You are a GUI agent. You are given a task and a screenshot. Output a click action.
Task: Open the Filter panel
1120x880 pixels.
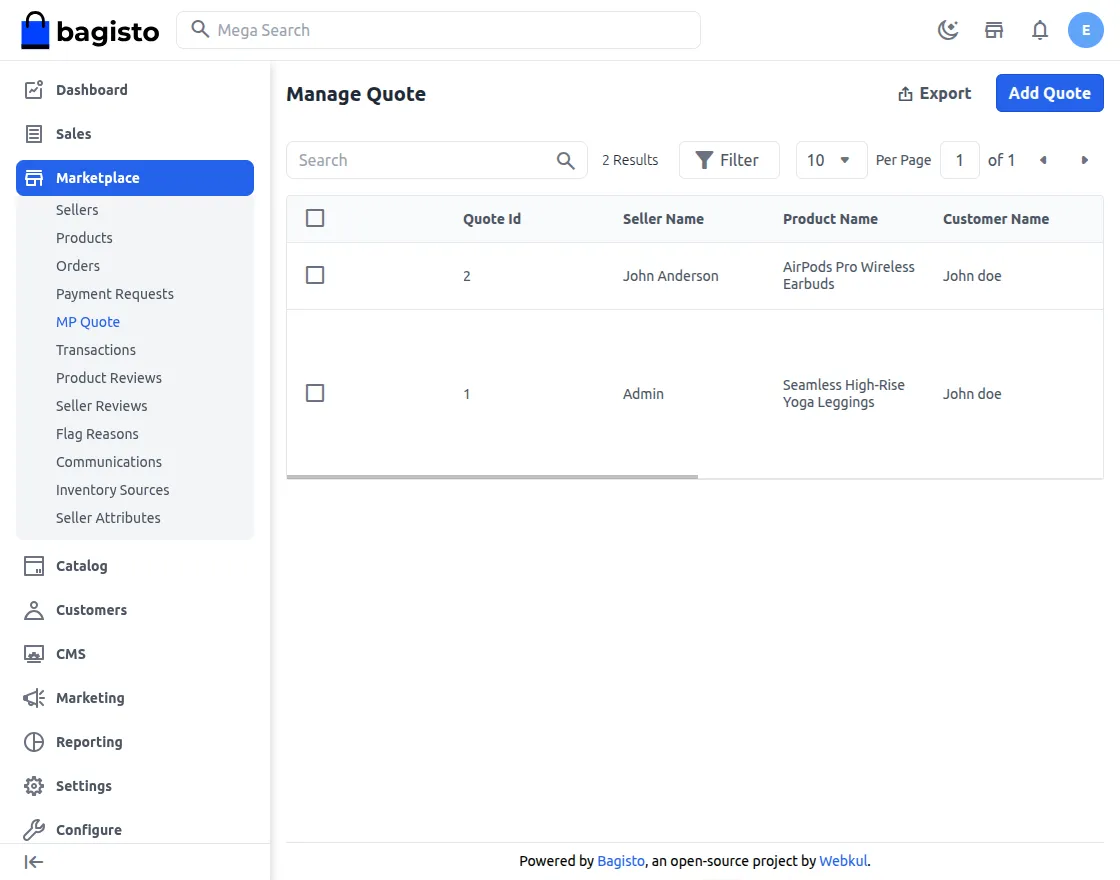729,160
